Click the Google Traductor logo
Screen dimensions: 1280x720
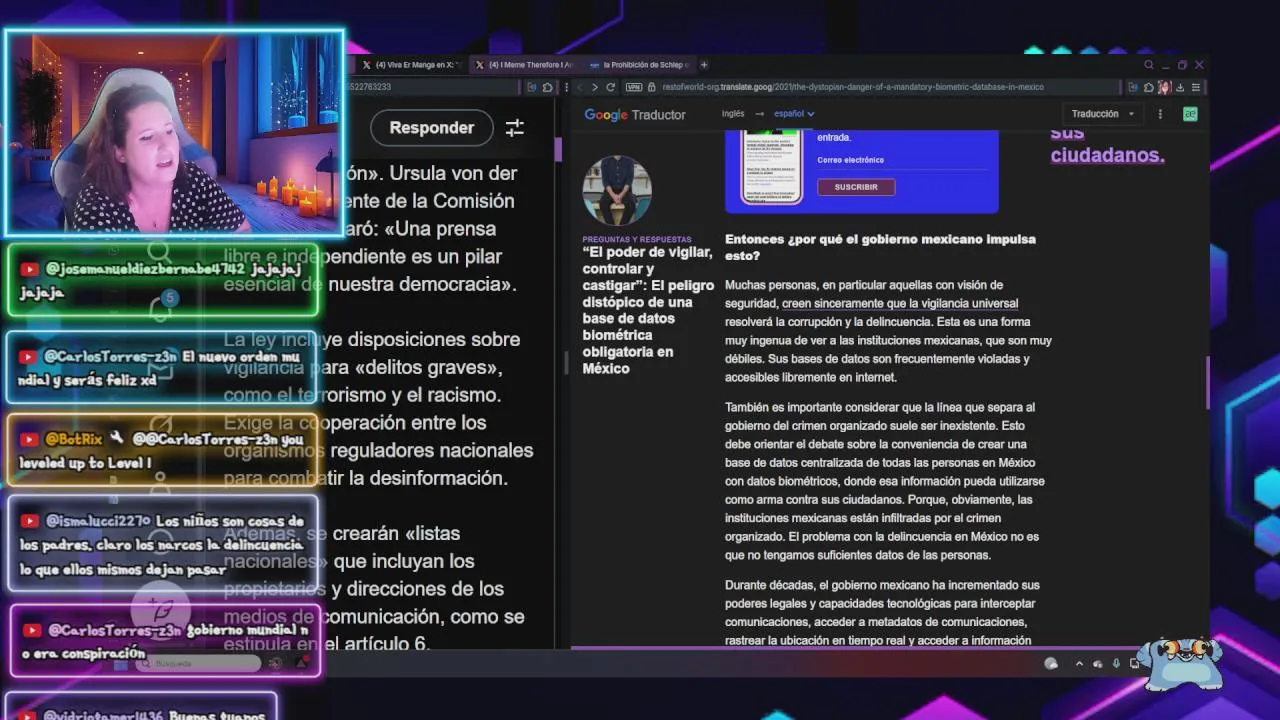point(635,115)
